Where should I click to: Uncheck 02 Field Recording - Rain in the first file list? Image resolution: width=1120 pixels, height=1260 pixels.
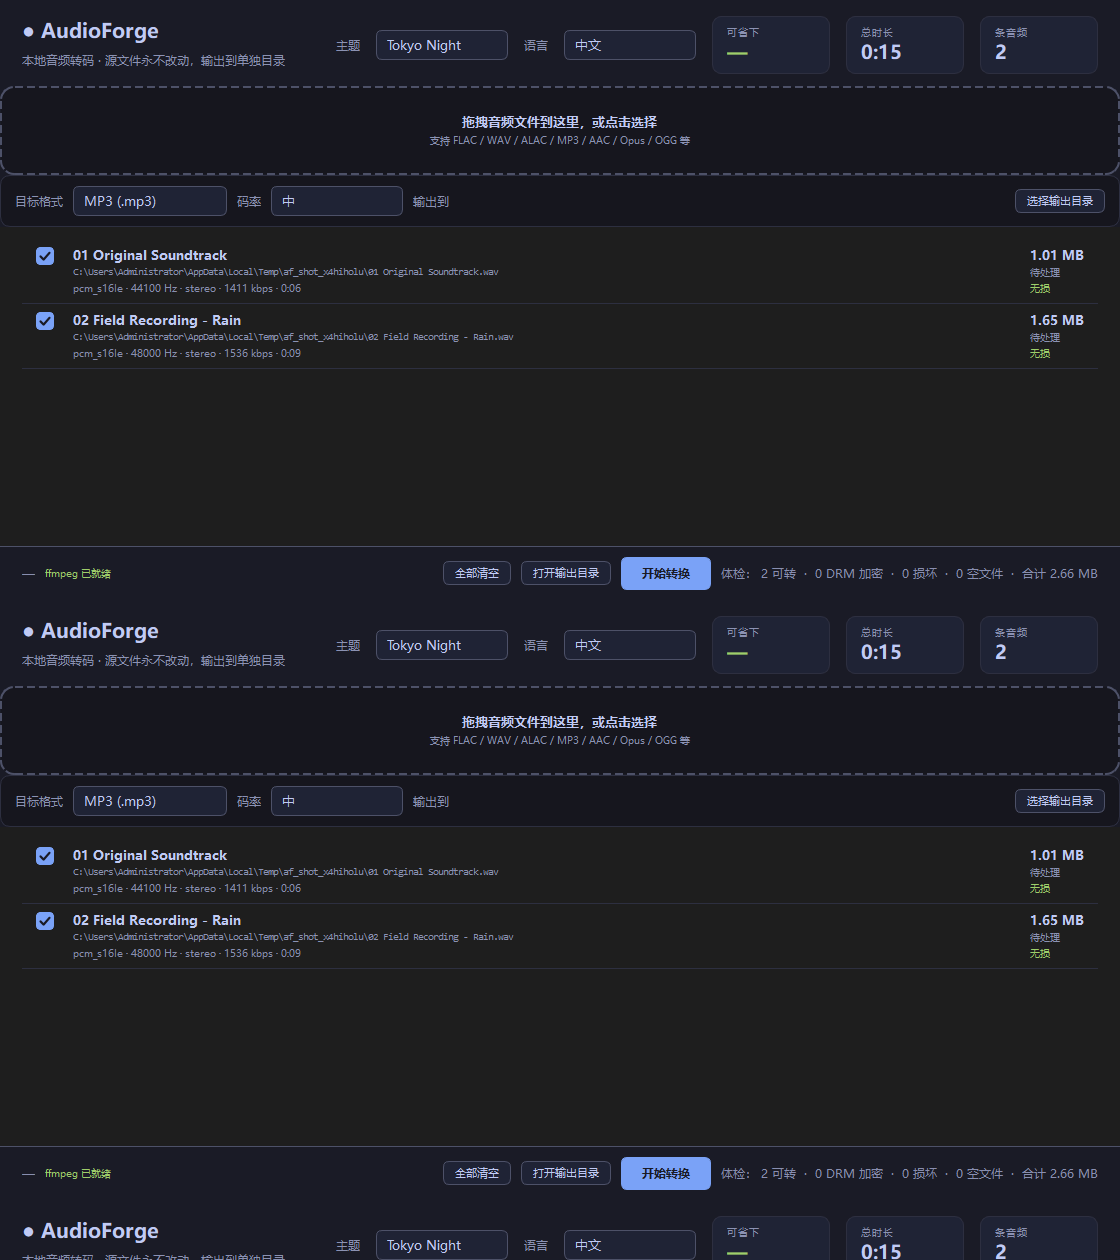click(x=45, y=321)
